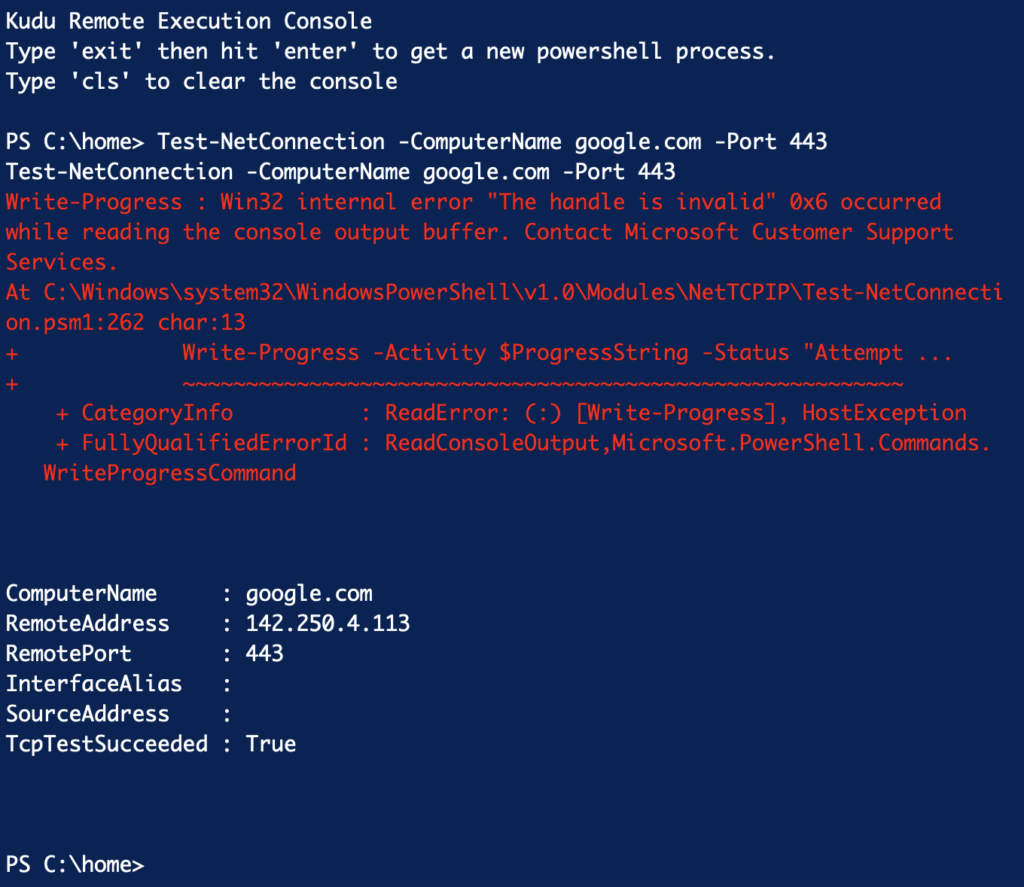Screen dimensions: 1024x887
Task: Click the ComputerName value google.com in results
Action: [309, 594]
